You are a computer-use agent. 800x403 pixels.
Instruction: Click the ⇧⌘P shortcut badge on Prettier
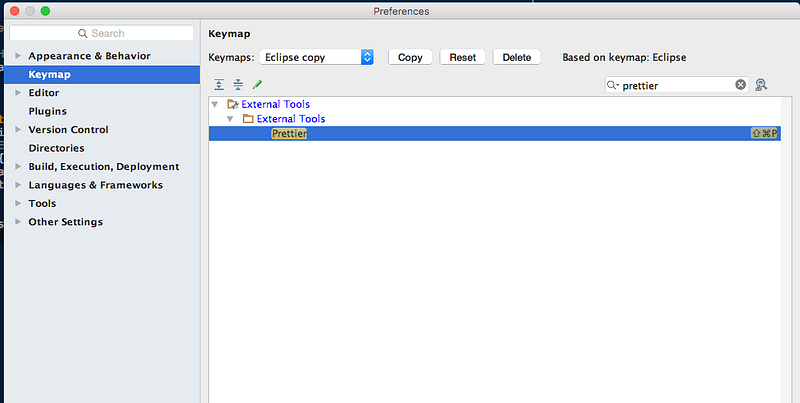point(764,134)
